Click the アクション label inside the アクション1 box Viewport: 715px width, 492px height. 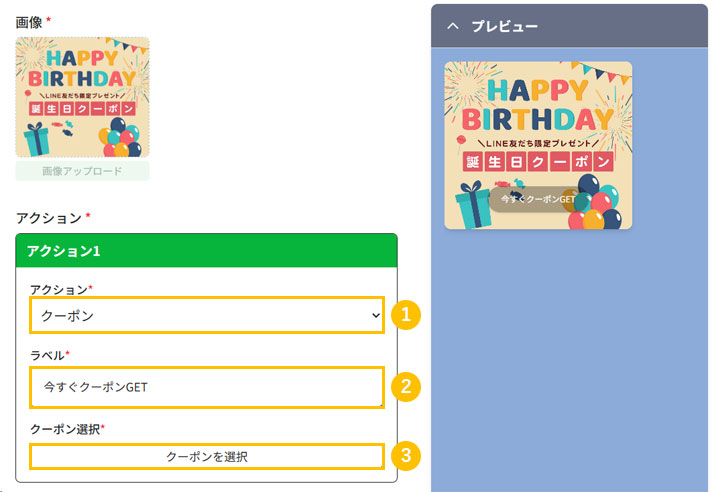pyautogui.click(x=59, y=289)
